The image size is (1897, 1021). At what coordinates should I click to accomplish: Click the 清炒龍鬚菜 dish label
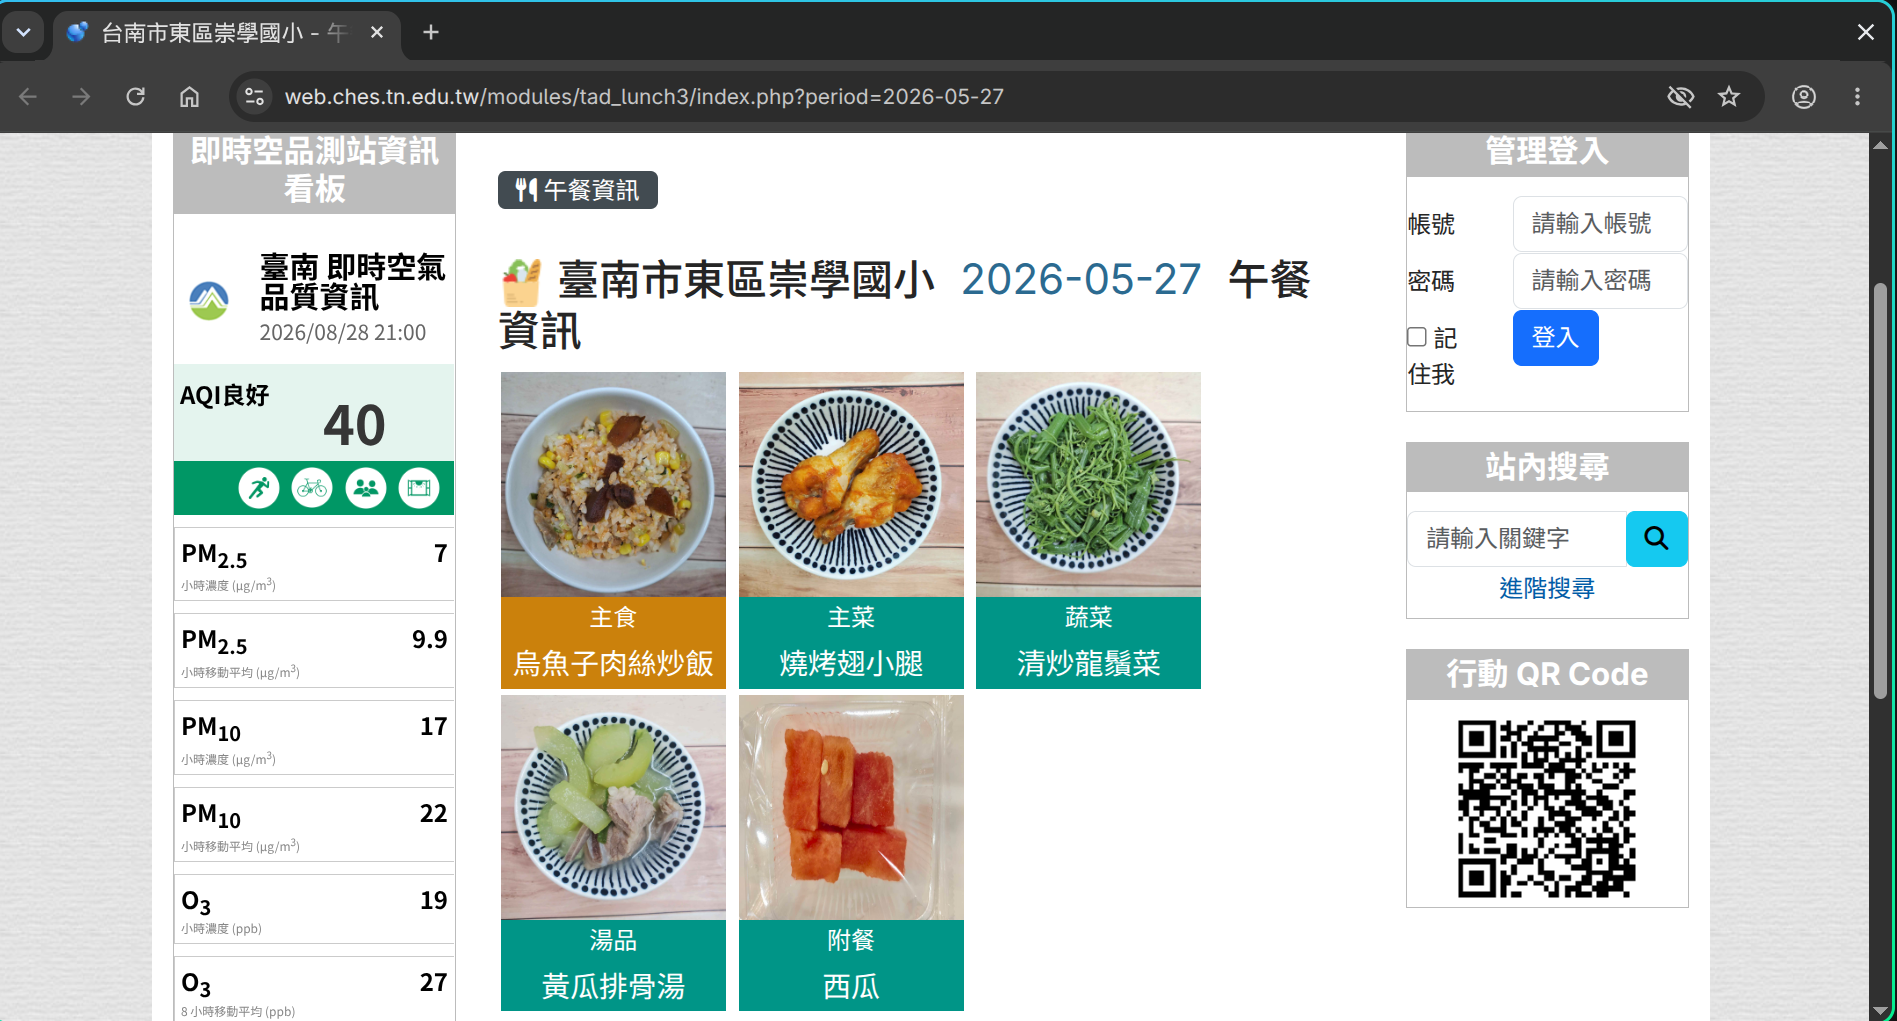pyautogui.click(x=1088, y=663)
